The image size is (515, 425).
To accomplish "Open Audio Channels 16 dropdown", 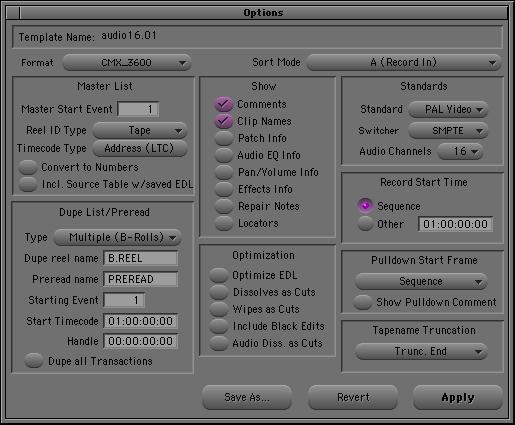I will (x=460, y=152).
